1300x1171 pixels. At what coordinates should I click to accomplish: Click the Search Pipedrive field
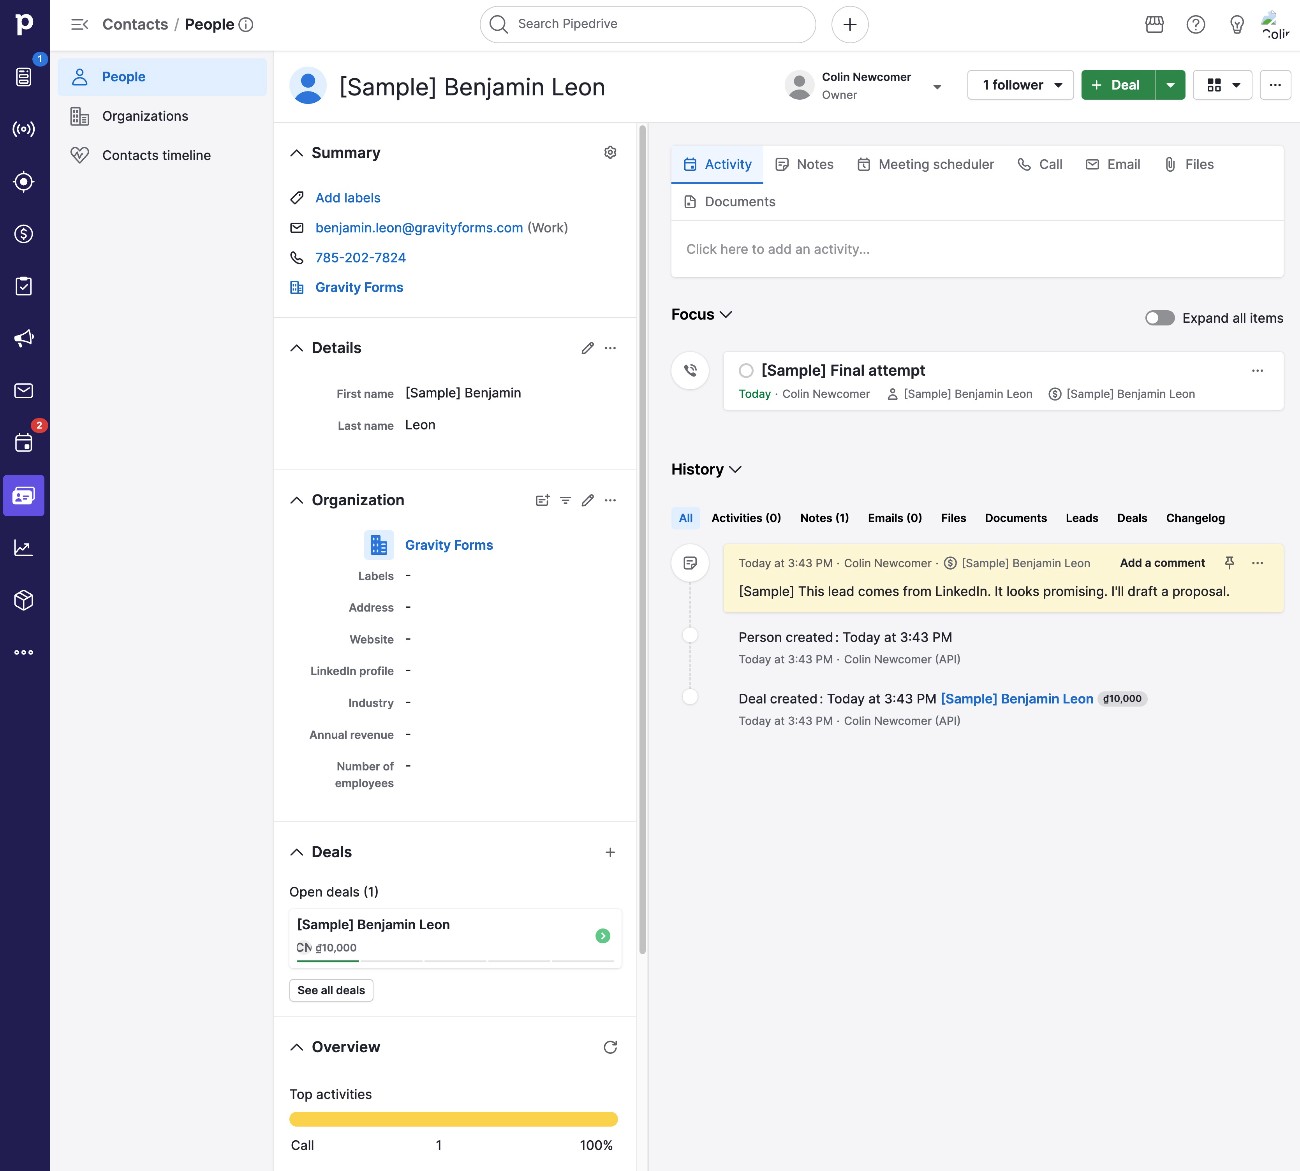click(647, 24)
